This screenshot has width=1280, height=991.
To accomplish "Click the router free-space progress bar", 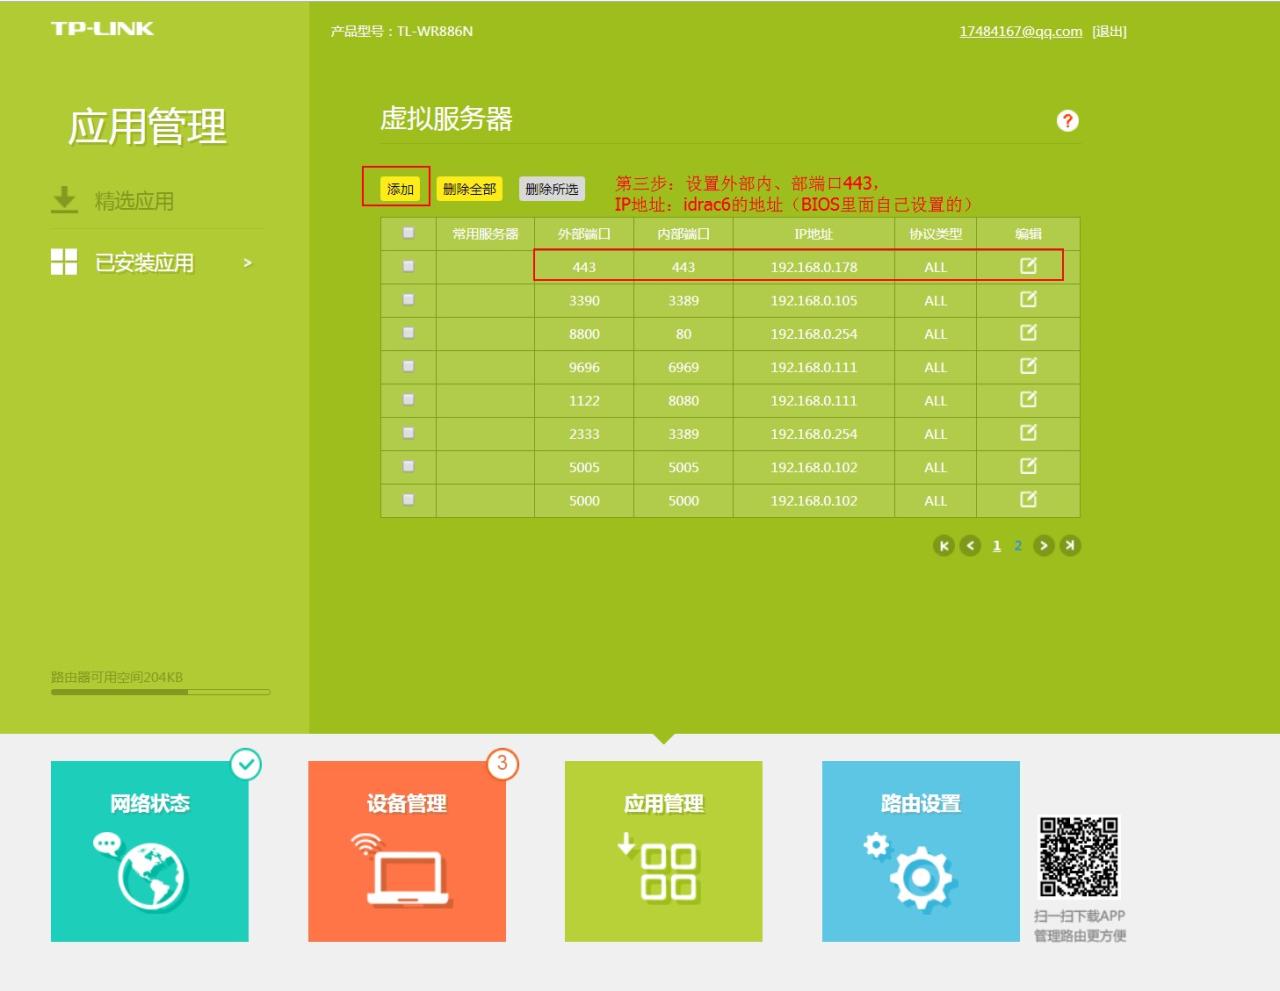I will [x=161, y=692].
